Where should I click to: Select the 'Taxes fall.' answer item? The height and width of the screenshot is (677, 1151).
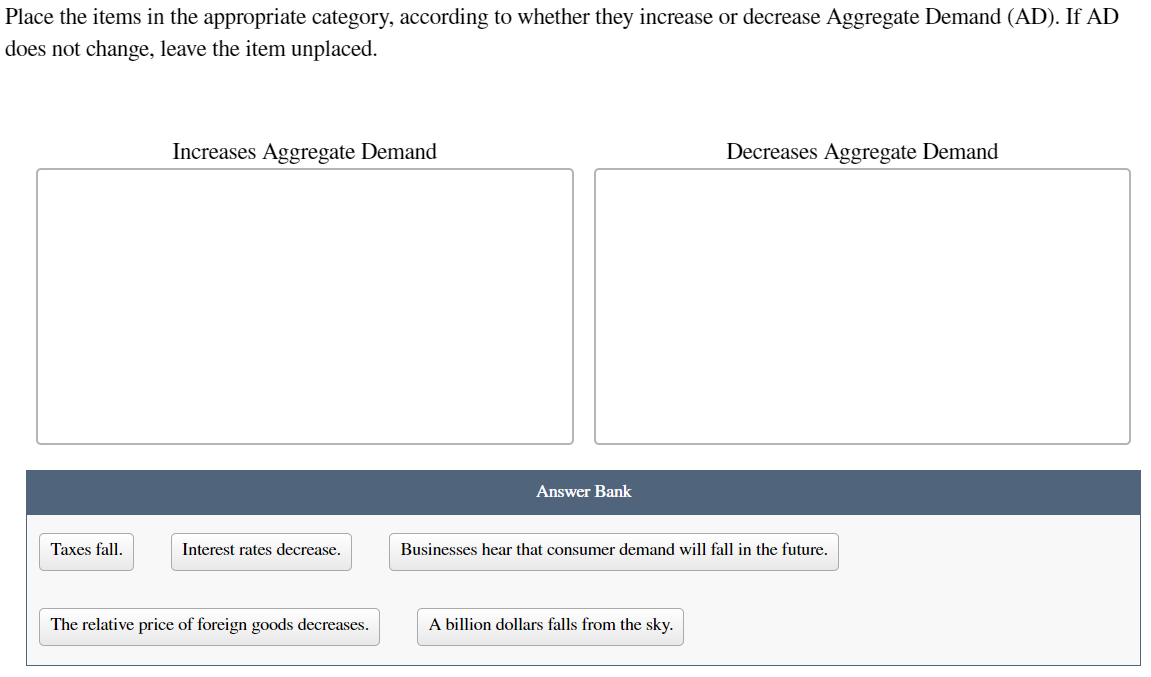coord(87,551)
